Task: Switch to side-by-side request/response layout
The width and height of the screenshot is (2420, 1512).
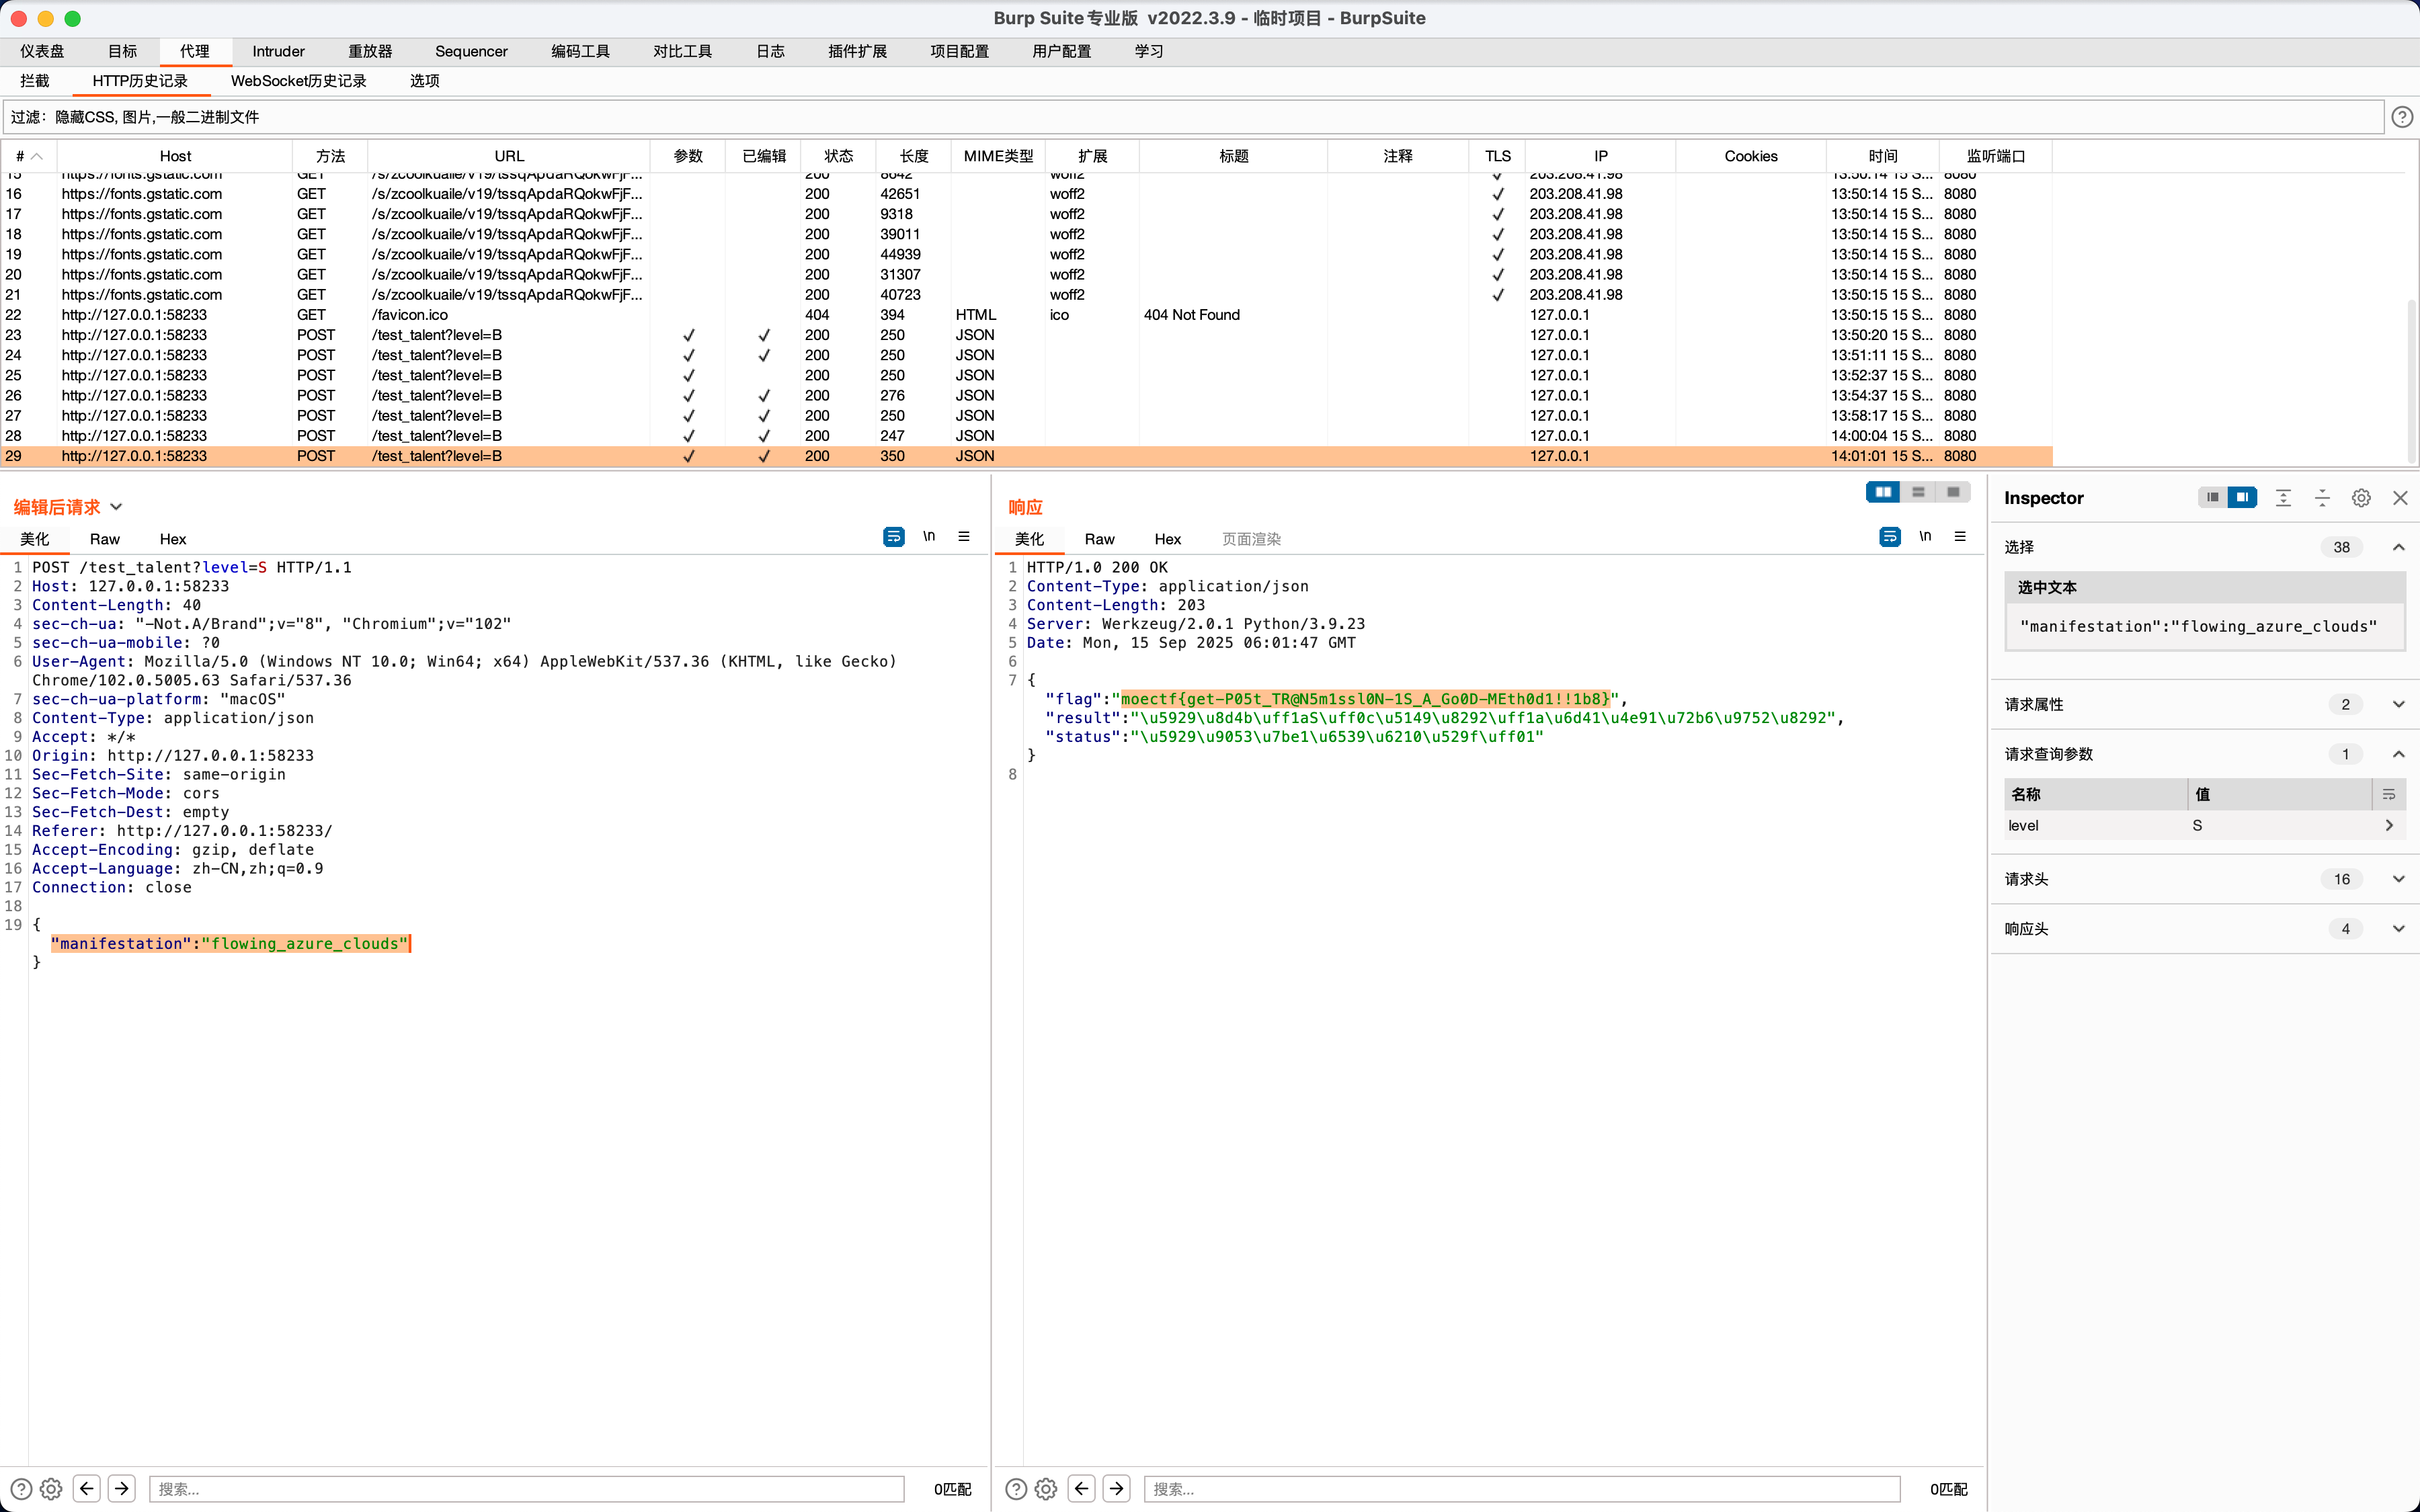Action: (1883, 492)
